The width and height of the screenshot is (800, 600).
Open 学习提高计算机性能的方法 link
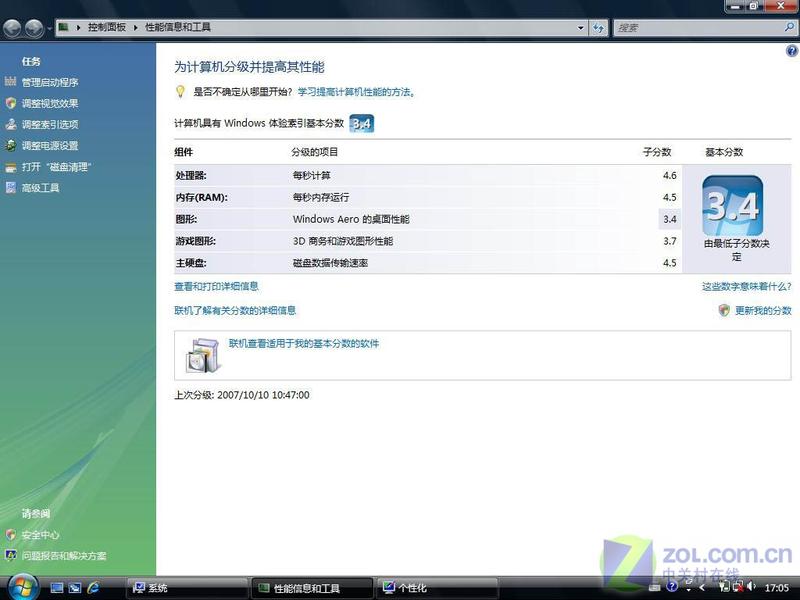tap(357, 92)
